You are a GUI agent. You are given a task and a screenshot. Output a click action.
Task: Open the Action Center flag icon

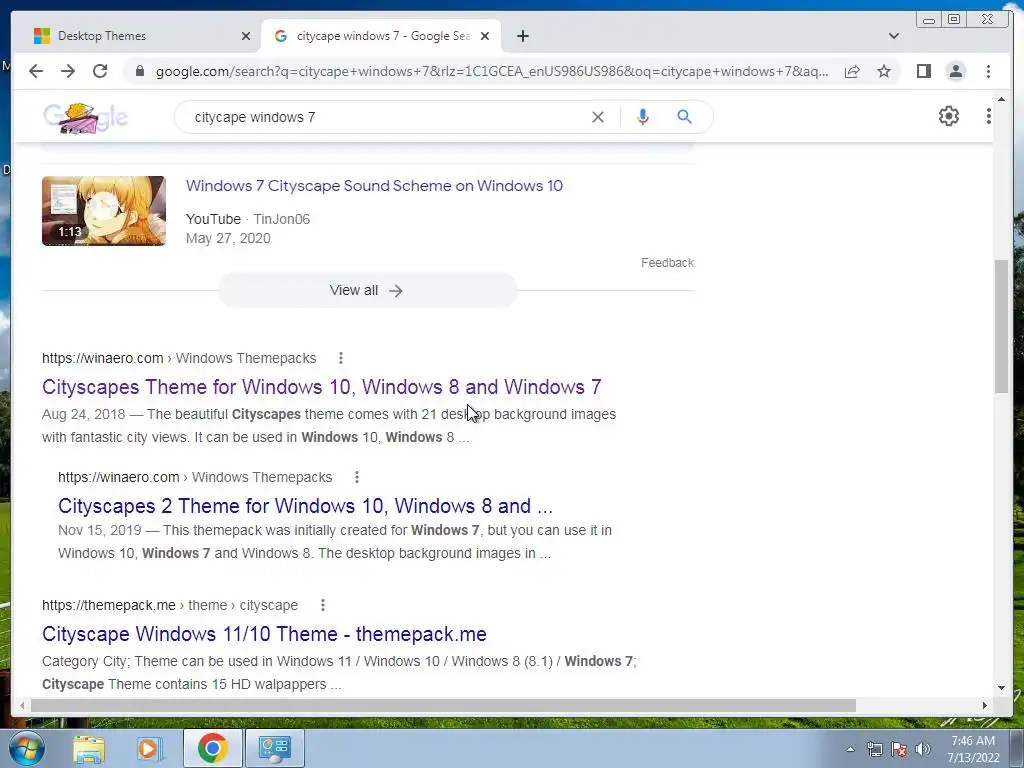(x=899, y=750)
